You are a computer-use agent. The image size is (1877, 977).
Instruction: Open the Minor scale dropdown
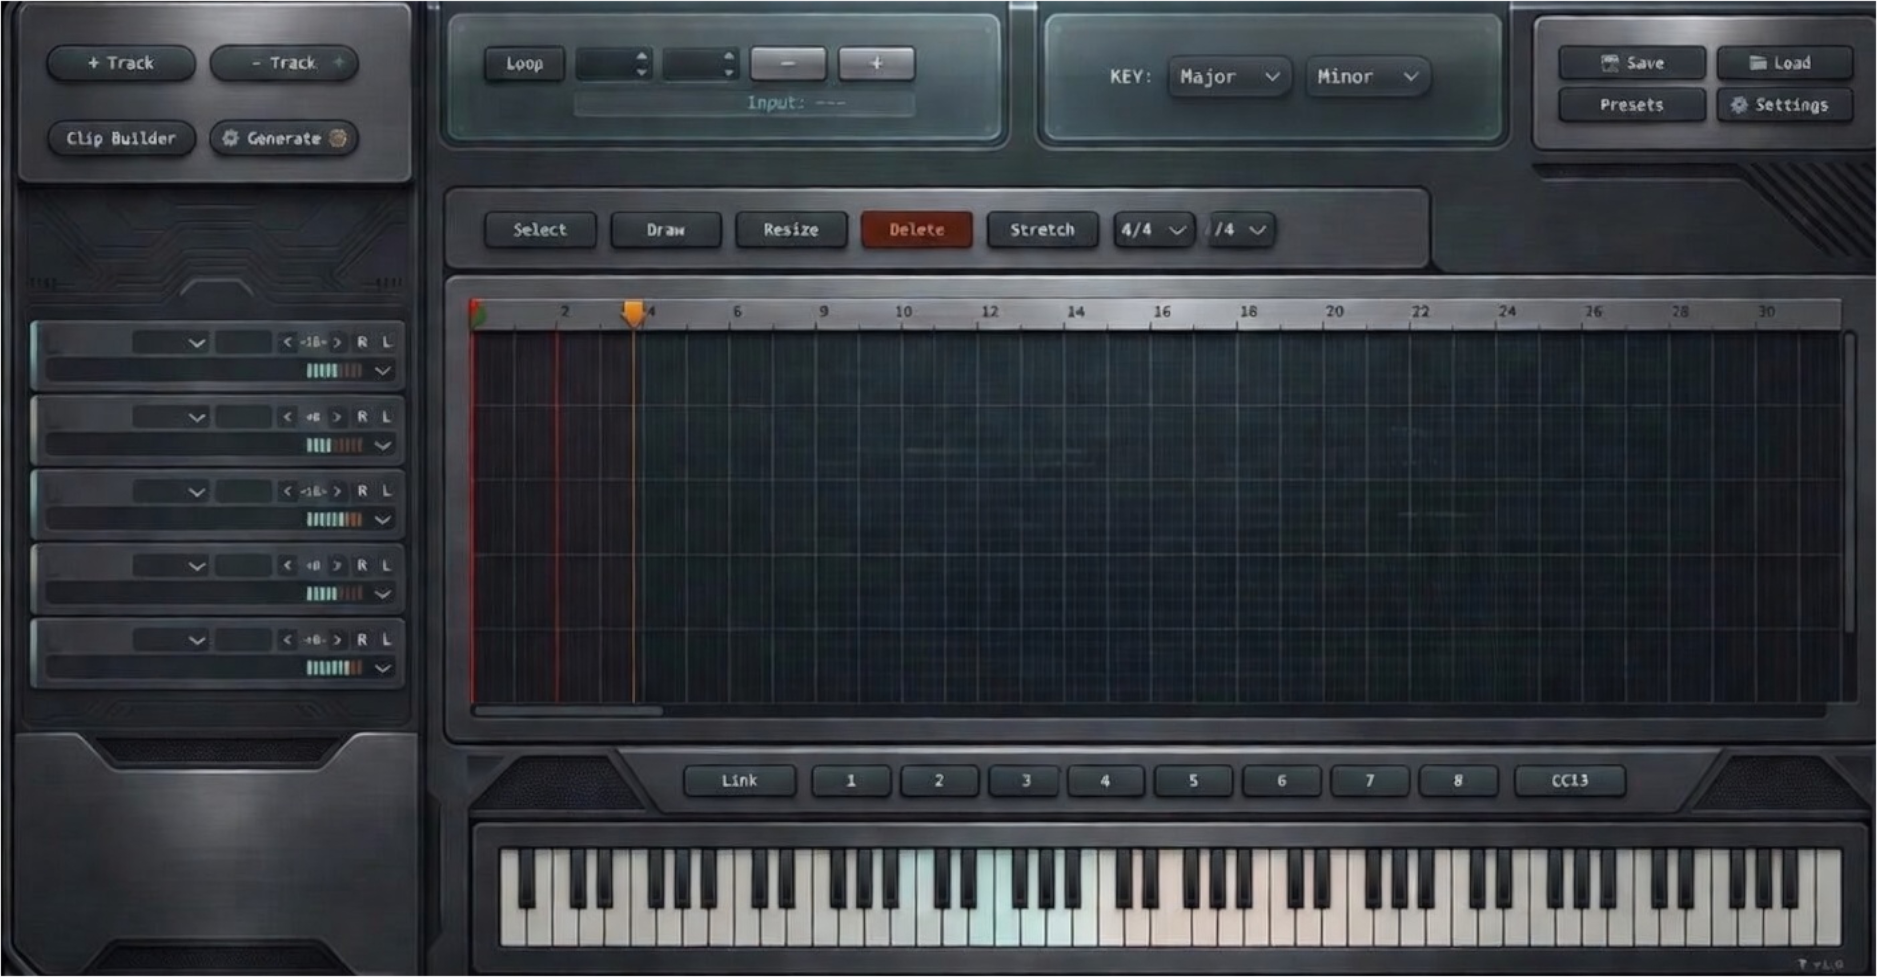(1366, 76)
